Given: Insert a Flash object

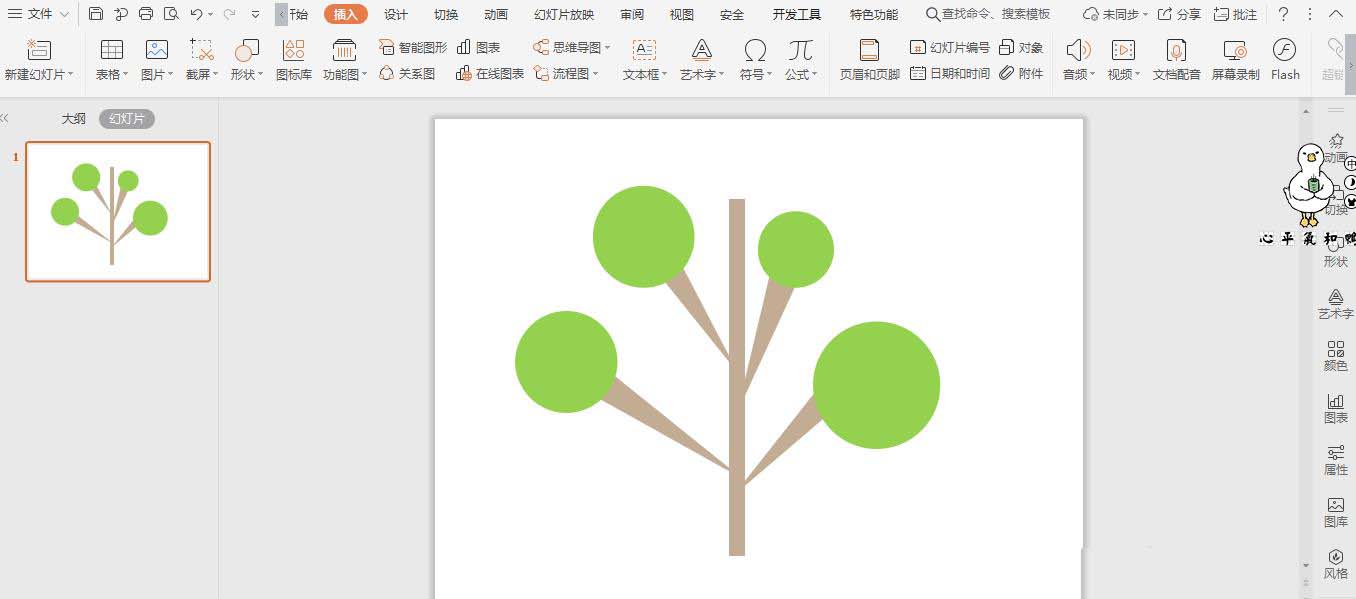Looking at the screenshot, I should pos(1284,51).
